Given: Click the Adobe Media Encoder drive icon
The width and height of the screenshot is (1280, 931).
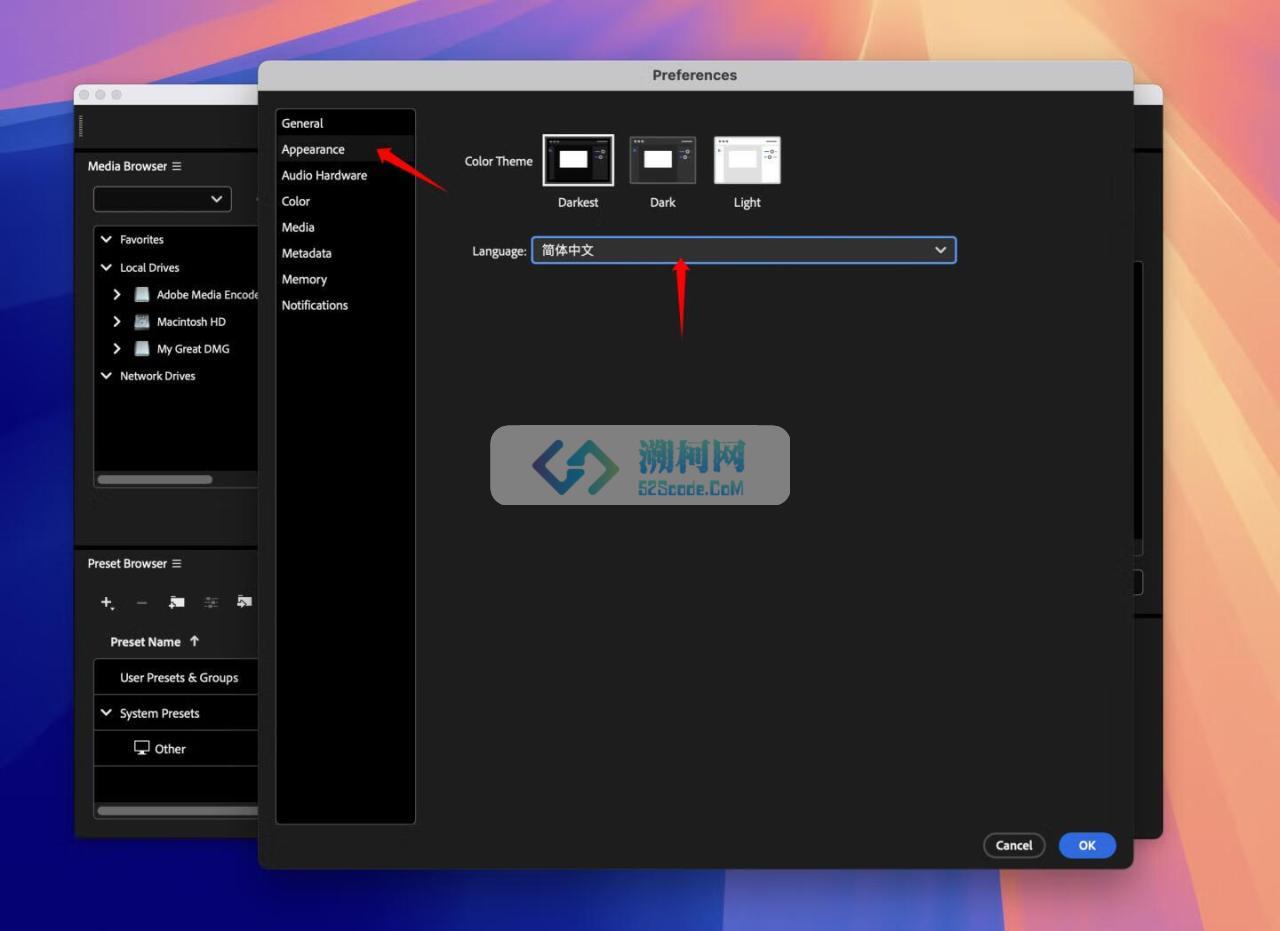Looking at the screenshot, I should (142, 294).
